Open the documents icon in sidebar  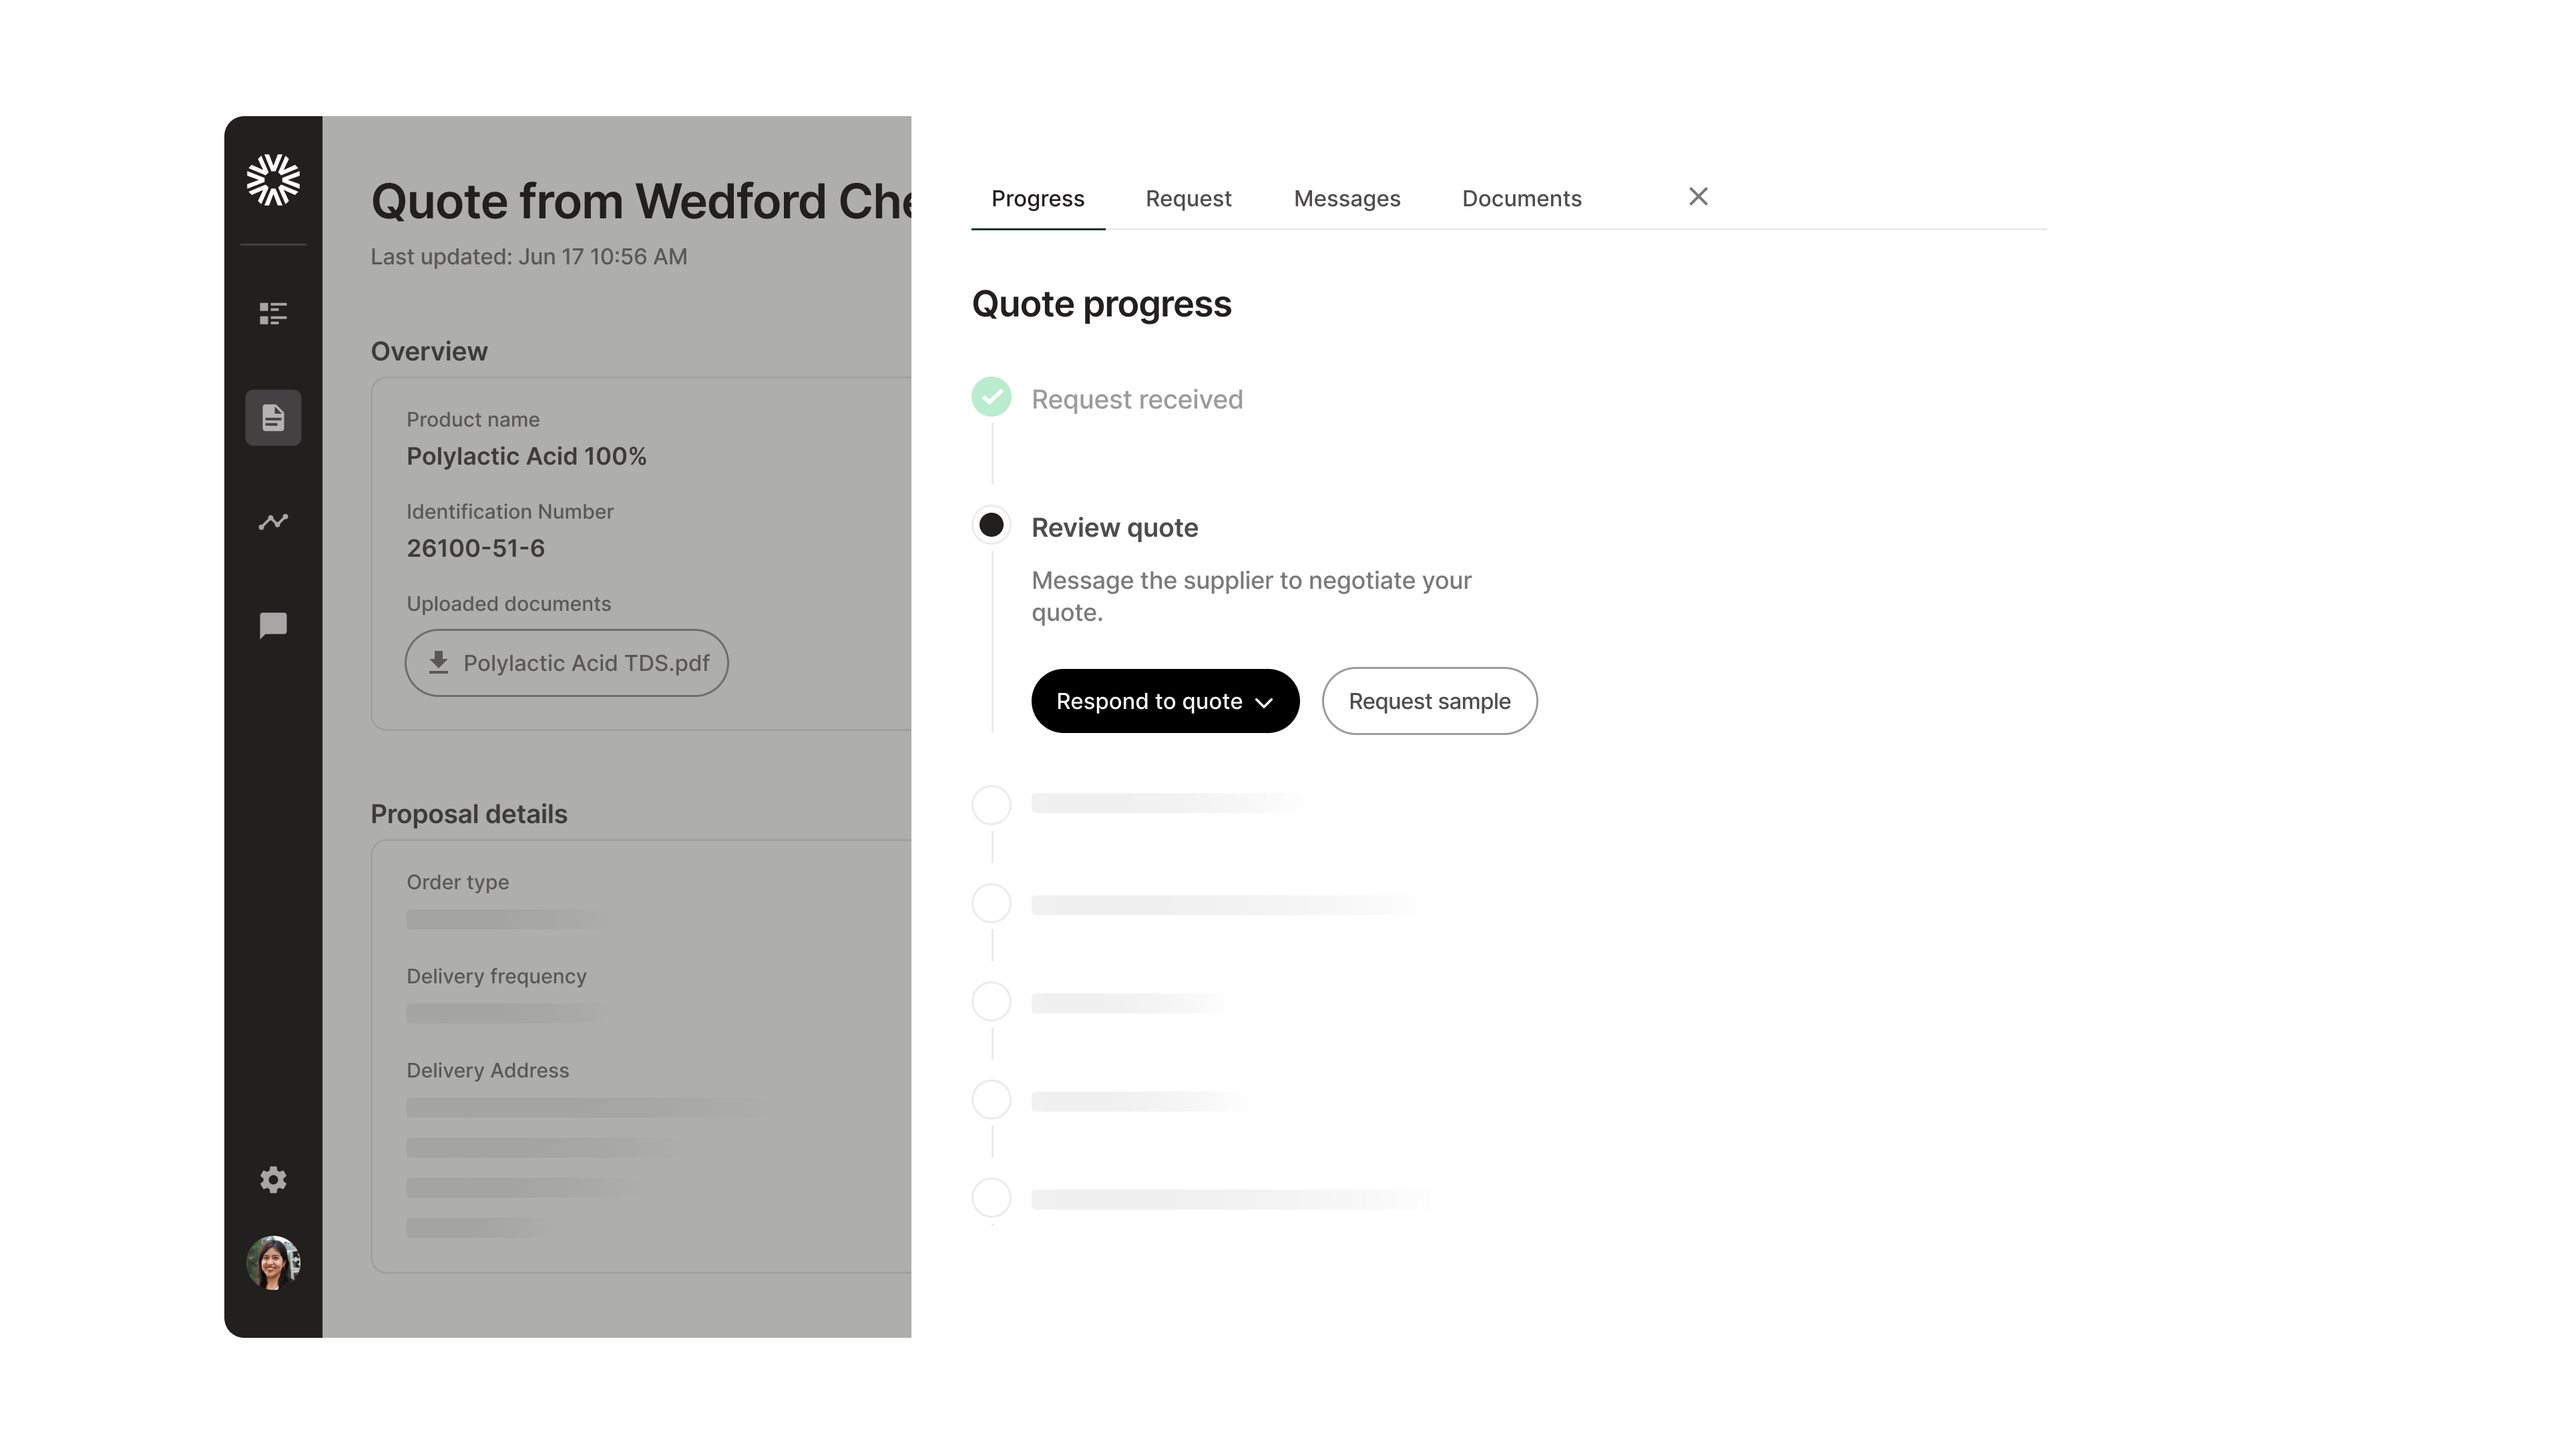coord(273,417)
